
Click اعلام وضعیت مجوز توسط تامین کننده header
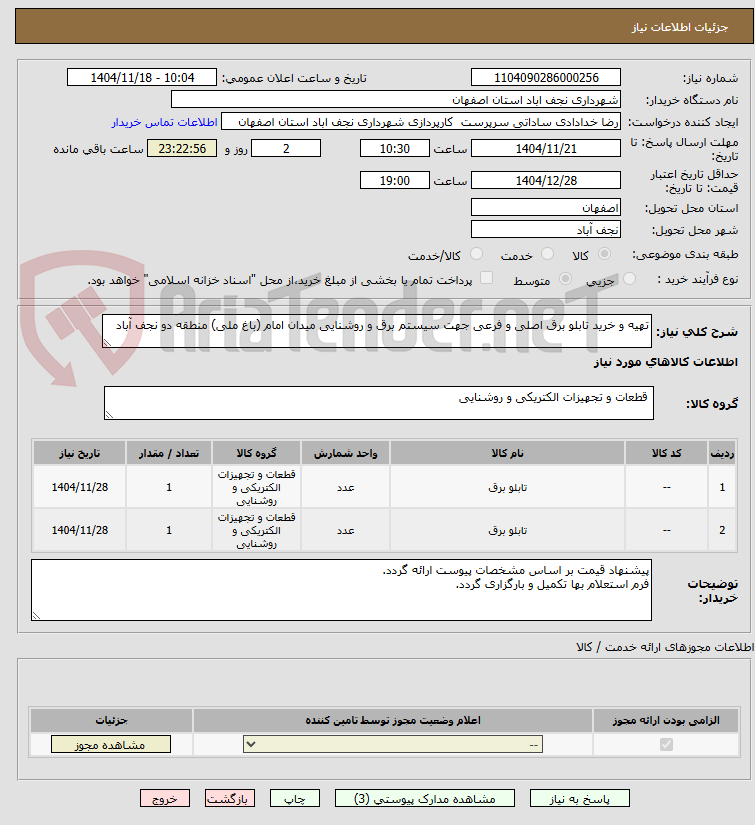(392, 720)
